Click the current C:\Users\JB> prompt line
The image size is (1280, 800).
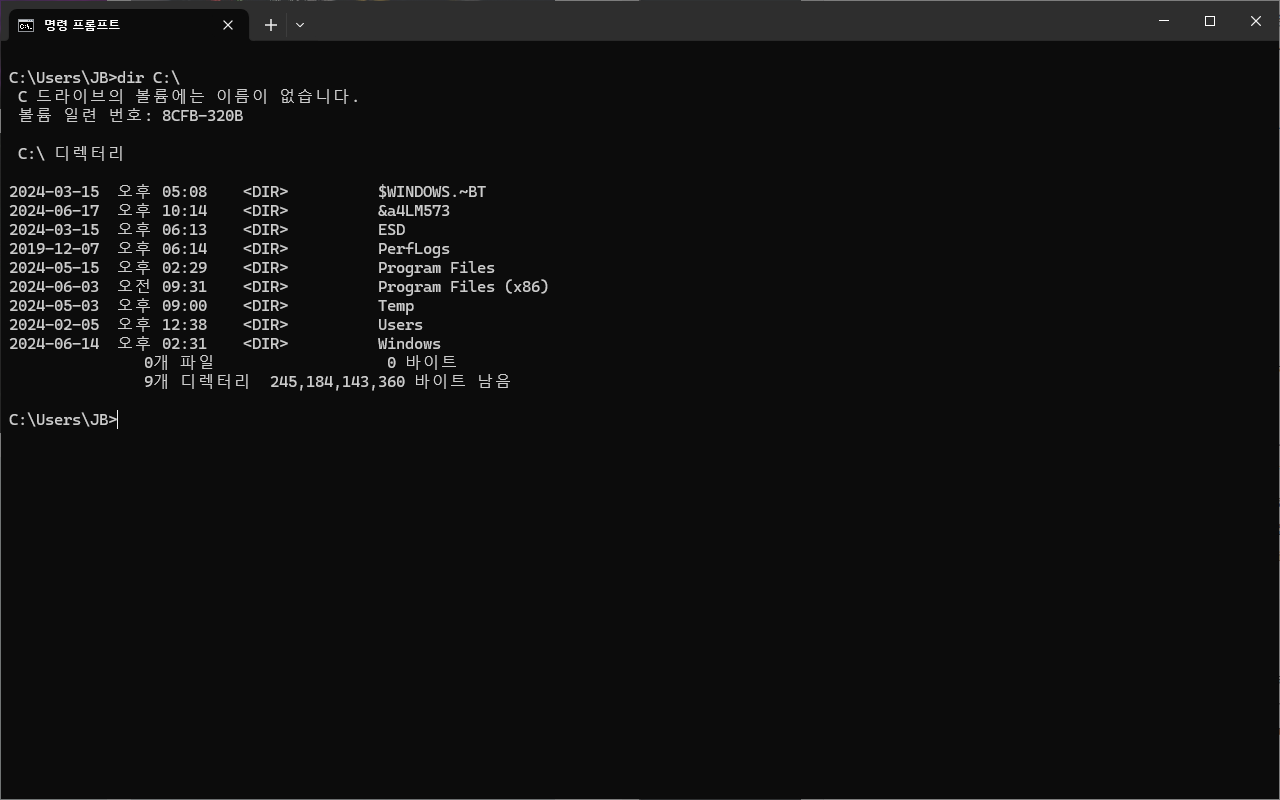click(x=63, y=420)
